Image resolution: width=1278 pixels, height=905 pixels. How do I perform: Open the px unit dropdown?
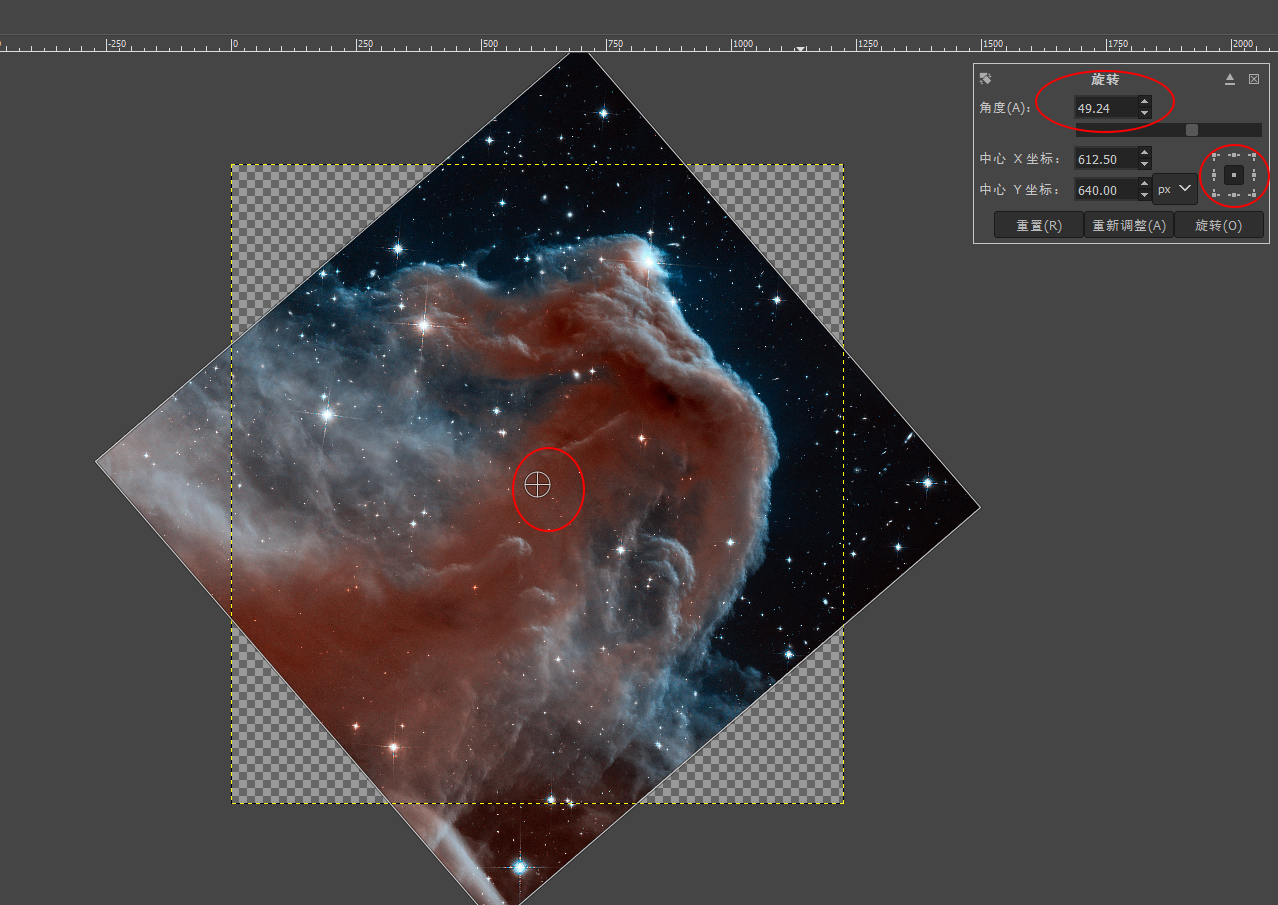pos(1175,189)
